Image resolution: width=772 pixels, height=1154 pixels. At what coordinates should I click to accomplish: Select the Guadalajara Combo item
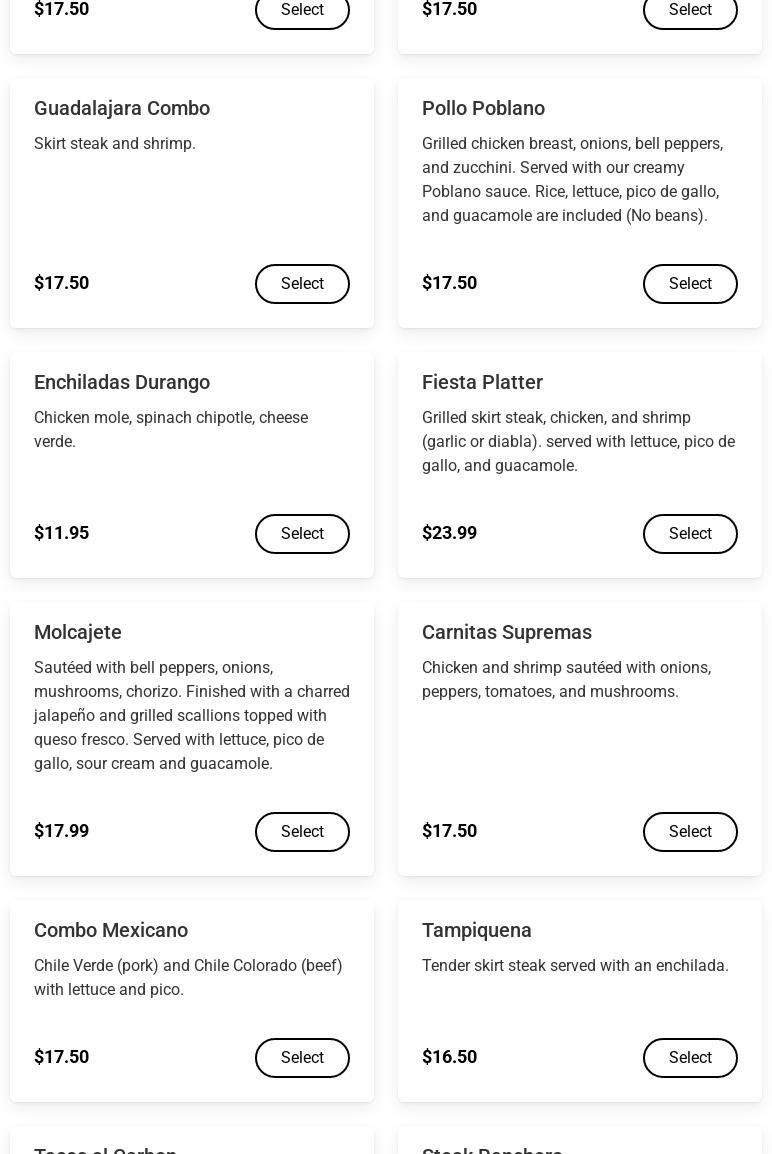pos(302,283)
